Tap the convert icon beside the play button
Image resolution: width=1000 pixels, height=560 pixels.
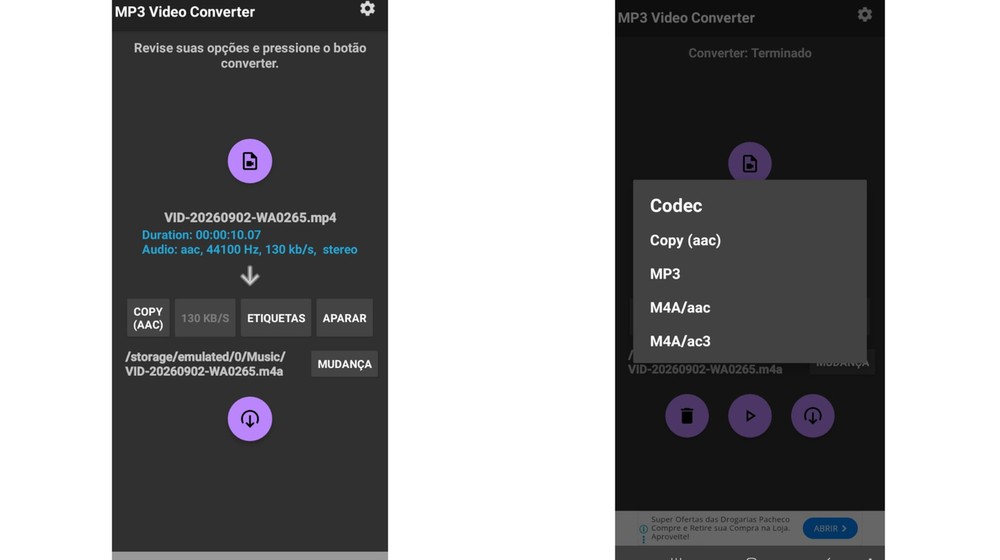pos(812,416)
